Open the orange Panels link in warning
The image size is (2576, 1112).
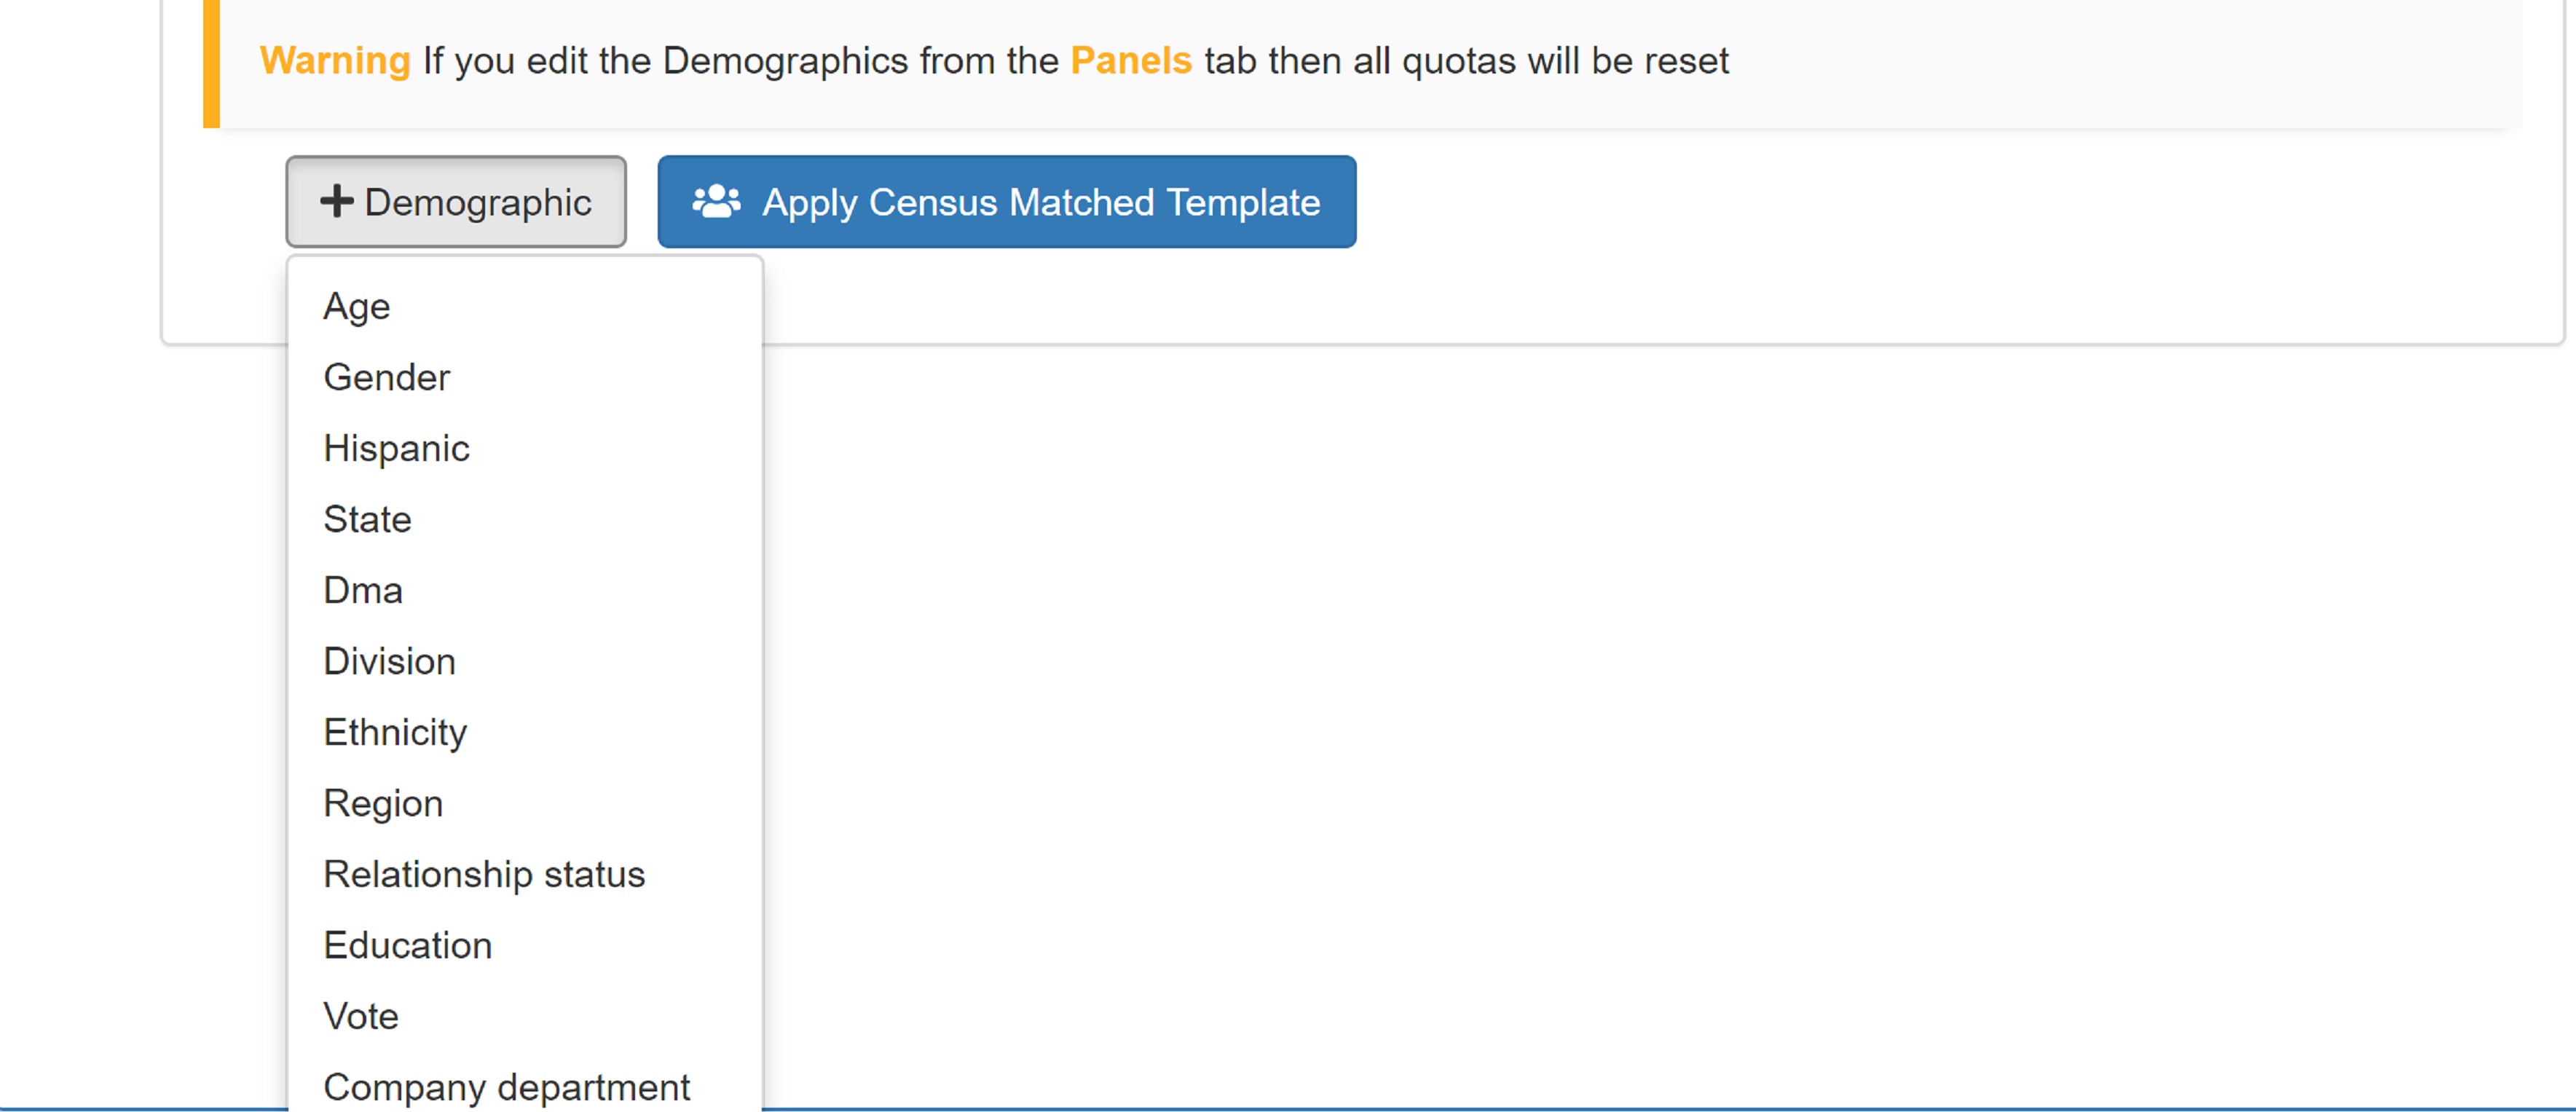(x=1130, y=61)
